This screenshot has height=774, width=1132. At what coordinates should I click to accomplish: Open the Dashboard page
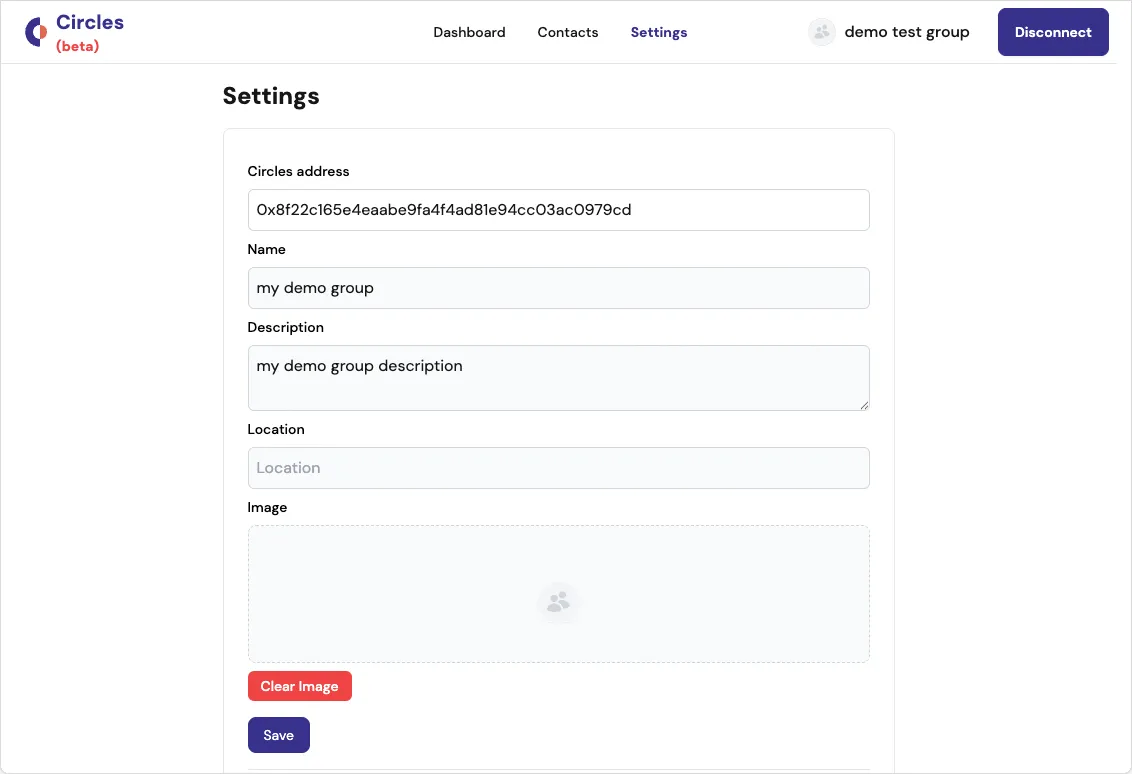(469, 32)
